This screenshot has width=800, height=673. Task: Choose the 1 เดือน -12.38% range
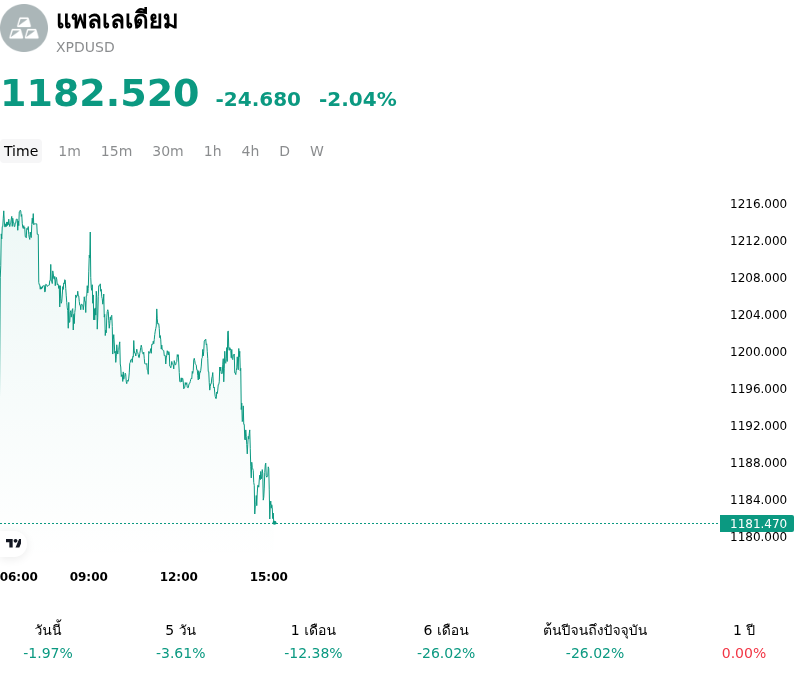click(x=313, y=641)
